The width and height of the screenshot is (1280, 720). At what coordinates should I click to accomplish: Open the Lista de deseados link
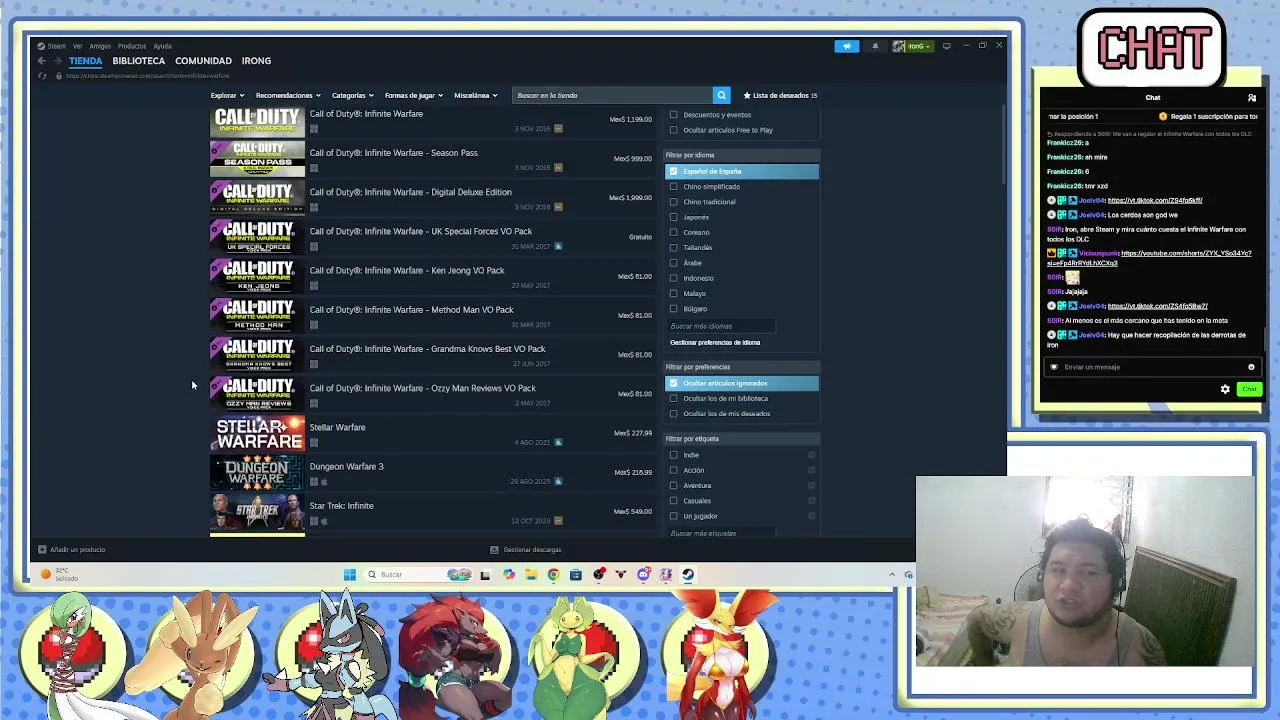tap(780, 95)
